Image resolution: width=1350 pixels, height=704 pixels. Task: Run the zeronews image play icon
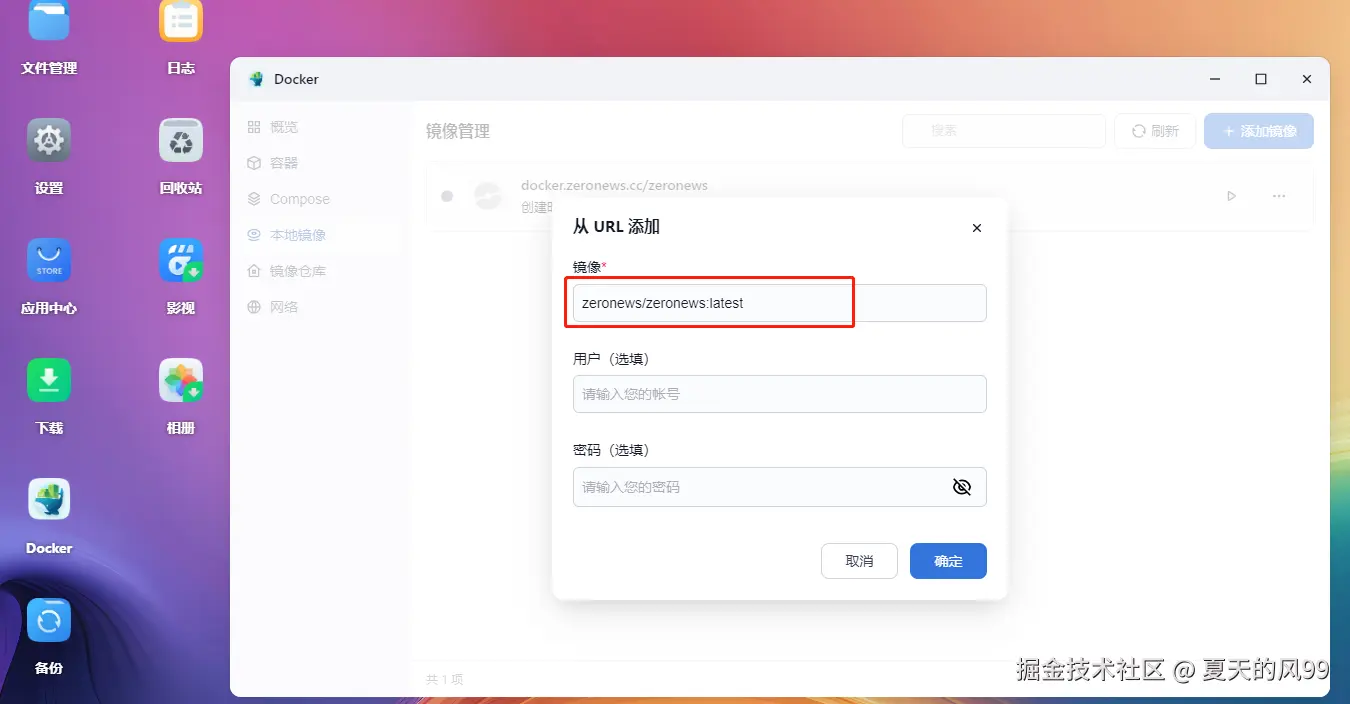pos(1232,196)
